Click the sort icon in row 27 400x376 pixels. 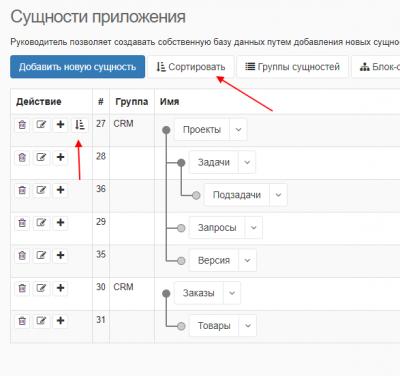[x=80, y=125]
